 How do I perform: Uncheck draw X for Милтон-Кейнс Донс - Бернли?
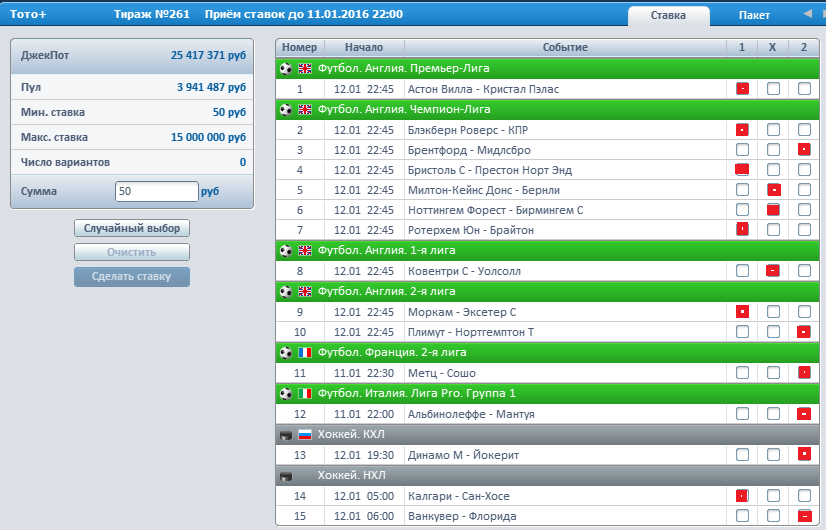(773, 190)
